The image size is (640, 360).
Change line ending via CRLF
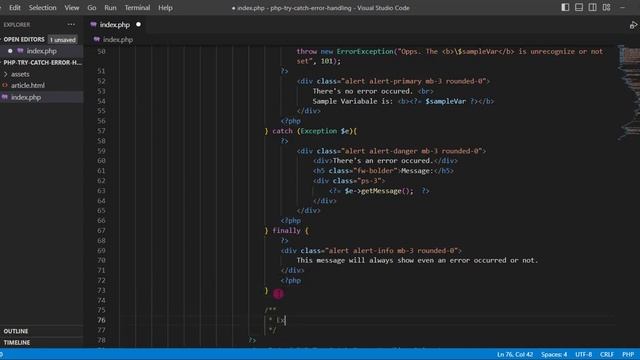click(607, 354)
